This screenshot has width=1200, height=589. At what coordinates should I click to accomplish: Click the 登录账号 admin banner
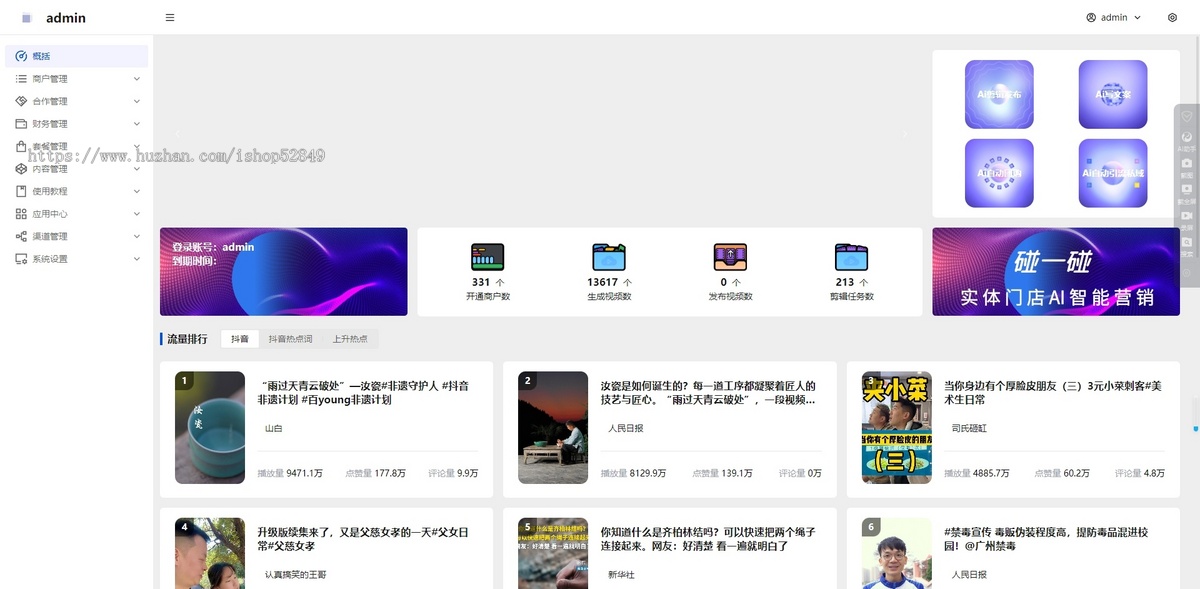(x=284, y=272)
